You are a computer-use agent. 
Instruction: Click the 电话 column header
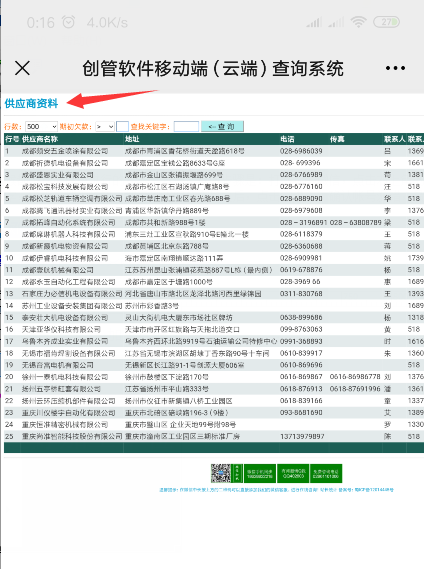287,139
